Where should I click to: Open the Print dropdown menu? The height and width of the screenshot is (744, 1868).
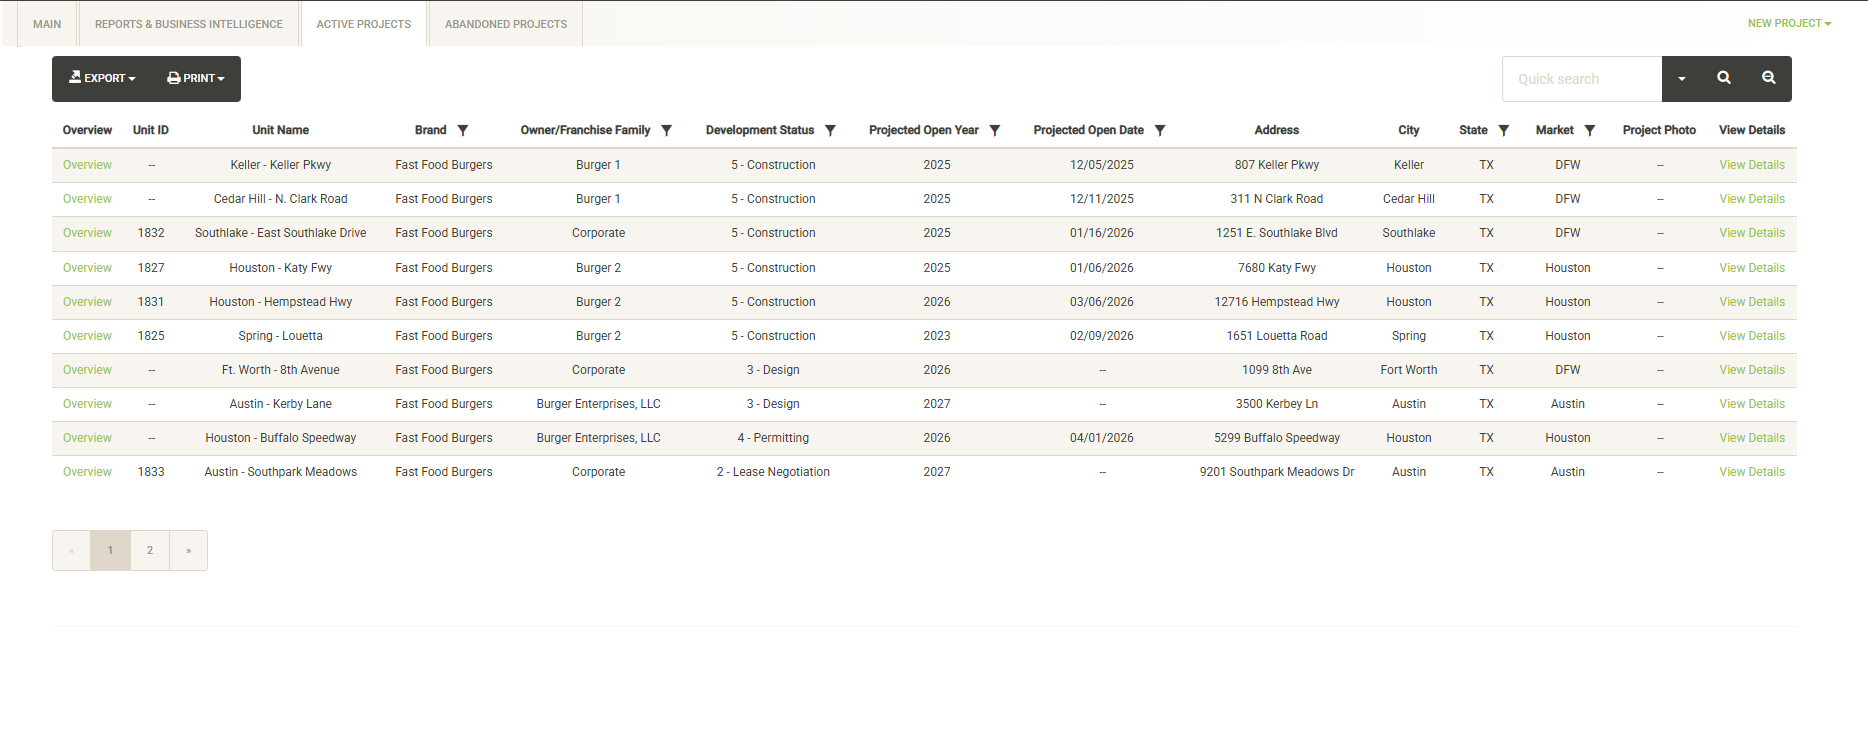coord(196,78)
